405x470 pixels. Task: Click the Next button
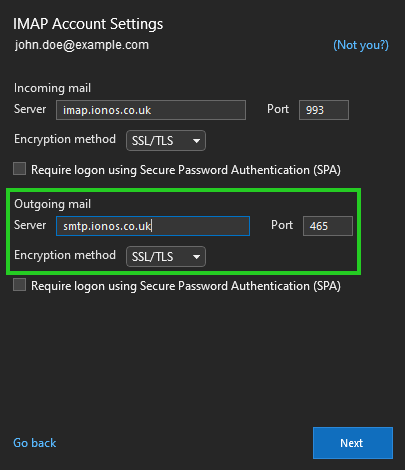[x=353, y=443]
